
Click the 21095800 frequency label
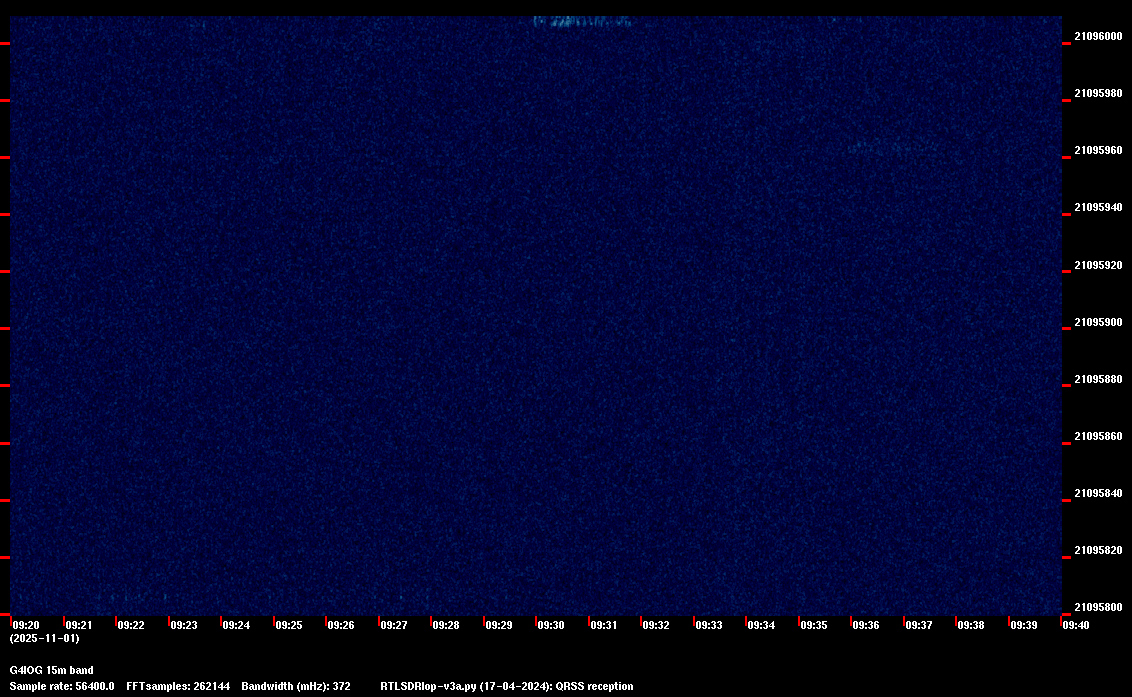(x=1098, y=607)
